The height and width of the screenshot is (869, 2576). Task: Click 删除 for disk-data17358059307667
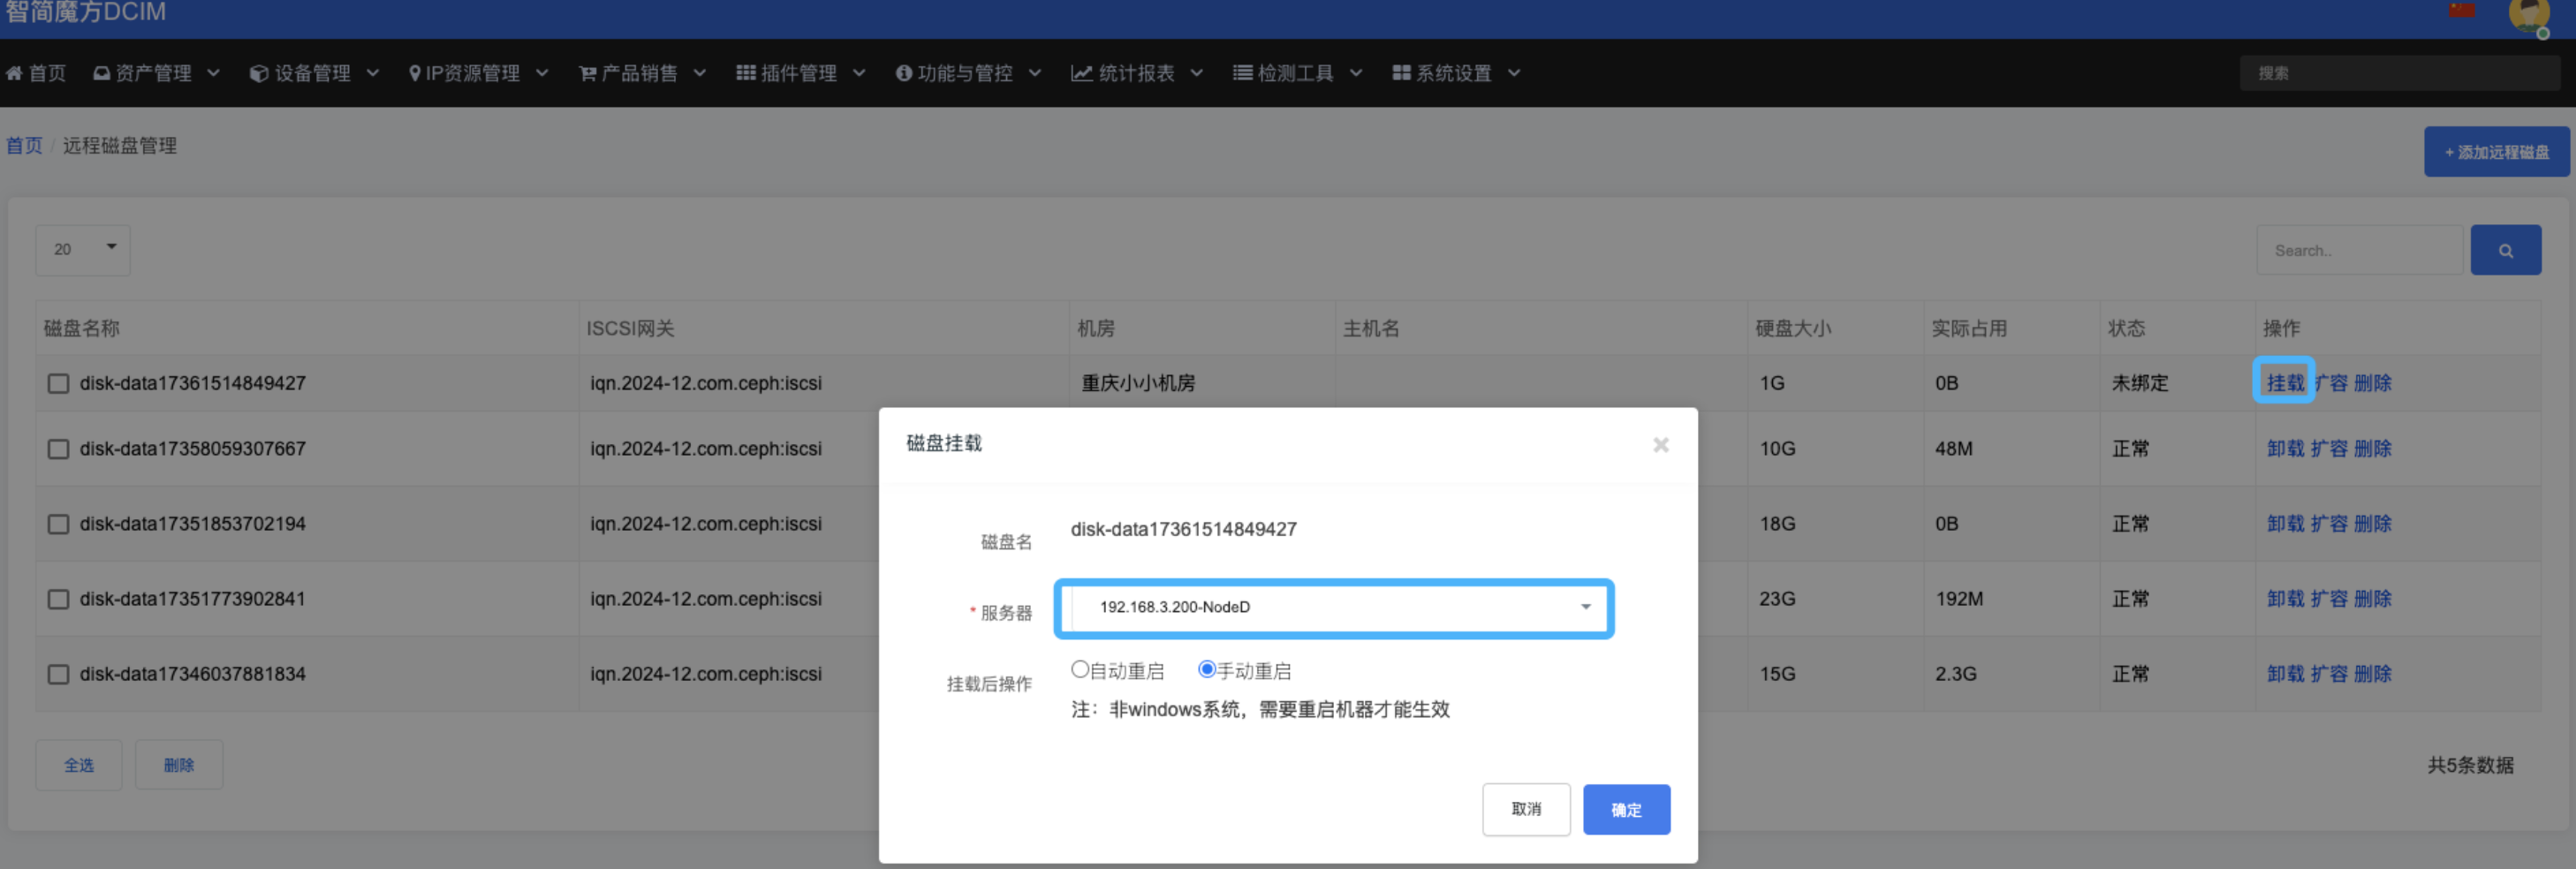click(2372, 449)
